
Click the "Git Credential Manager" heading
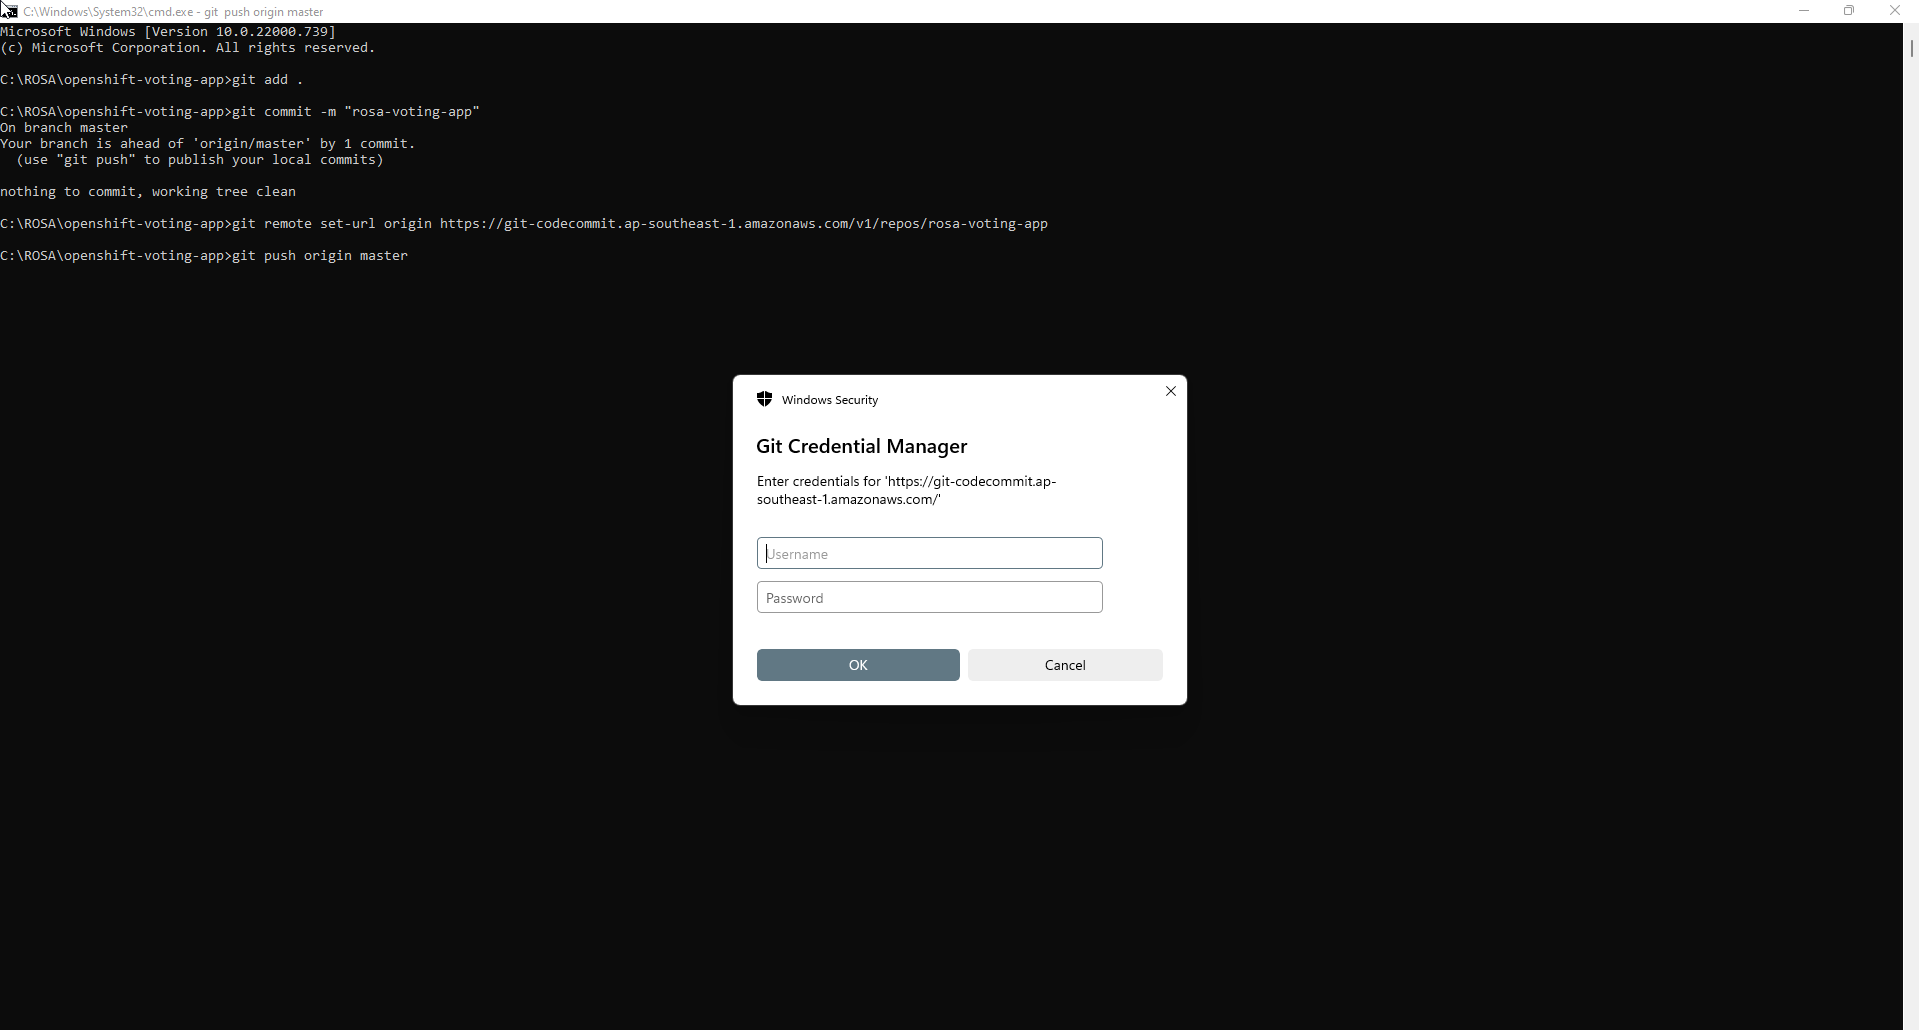[x=861, y=446]
